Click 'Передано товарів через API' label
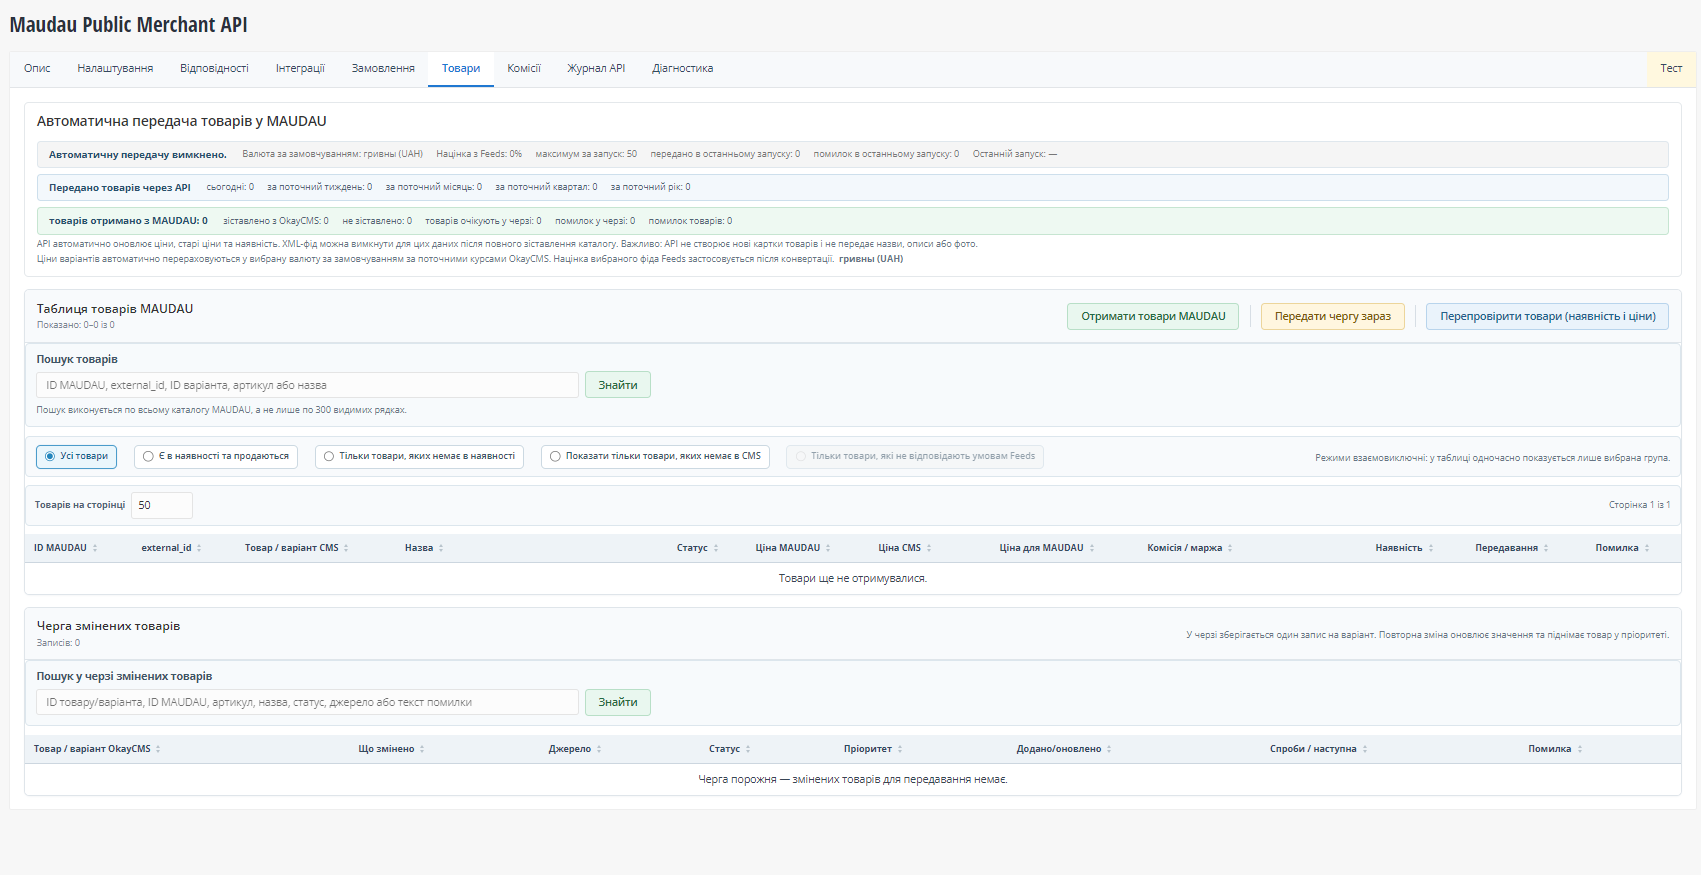The image size is (1701, 875). point(120,188)
